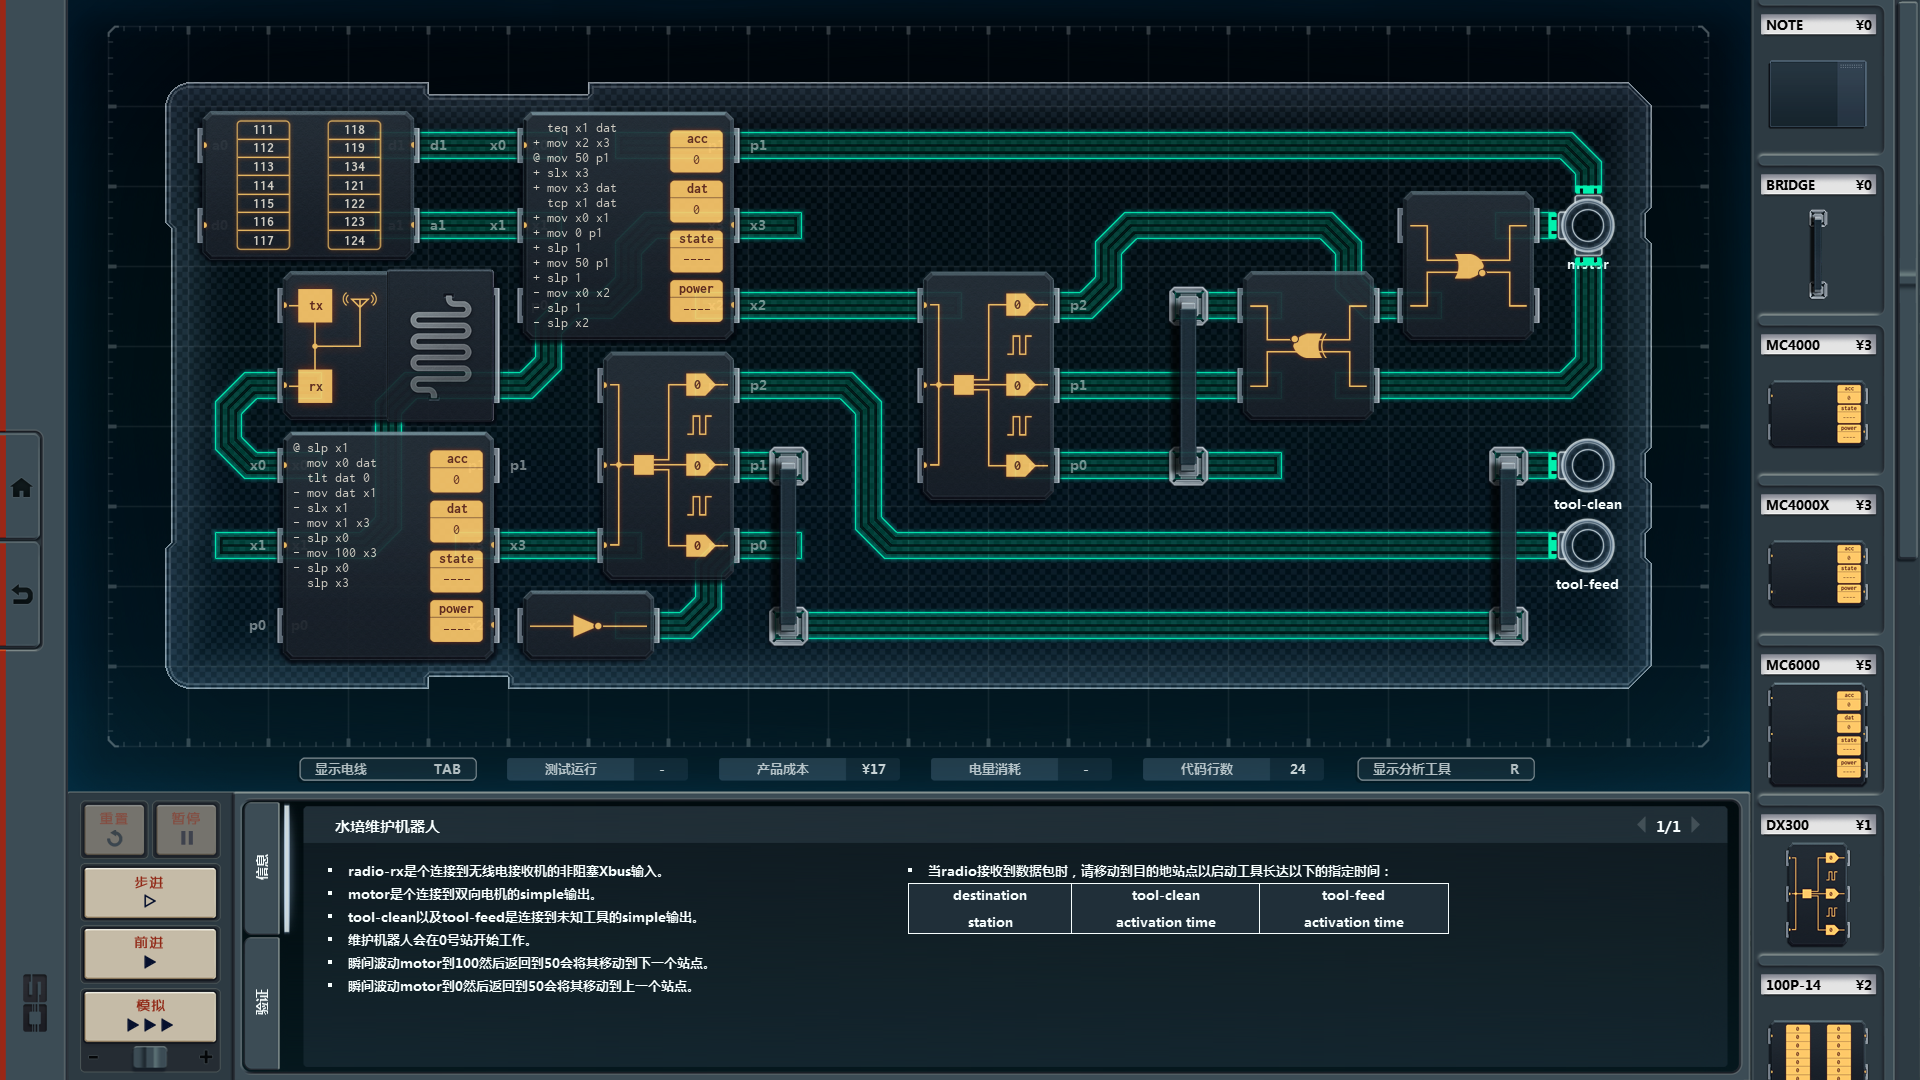
Task: Click the advance play button
Action: [x=150, y=952]
